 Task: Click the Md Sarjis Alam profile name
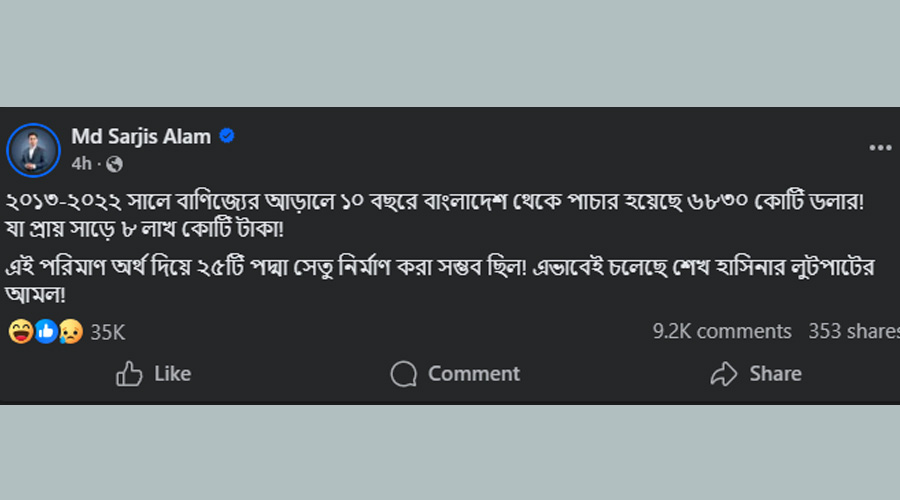pos(141,137)
